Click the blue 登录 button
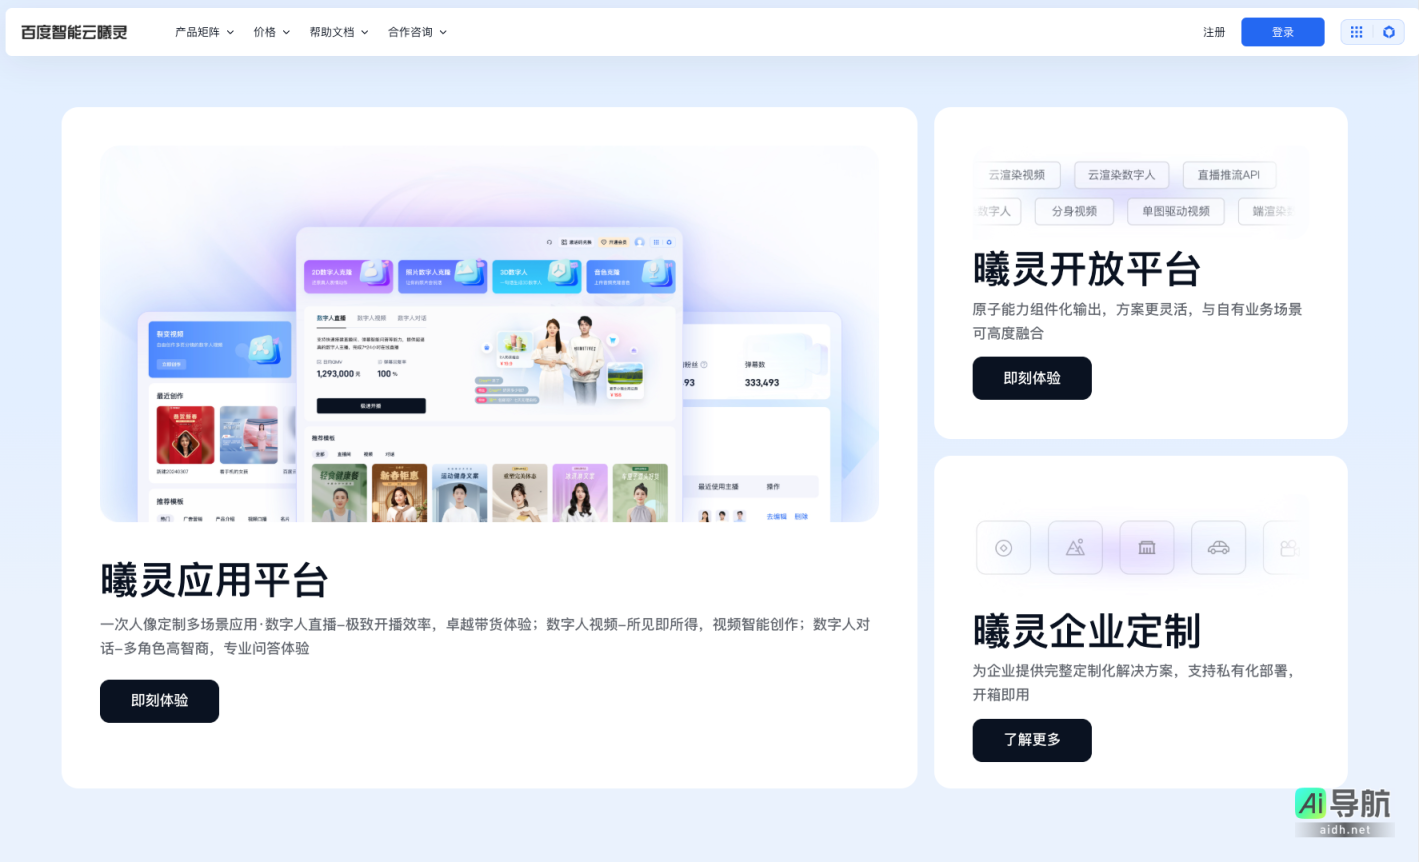The image size is (1419, 862). (1282, 31)
